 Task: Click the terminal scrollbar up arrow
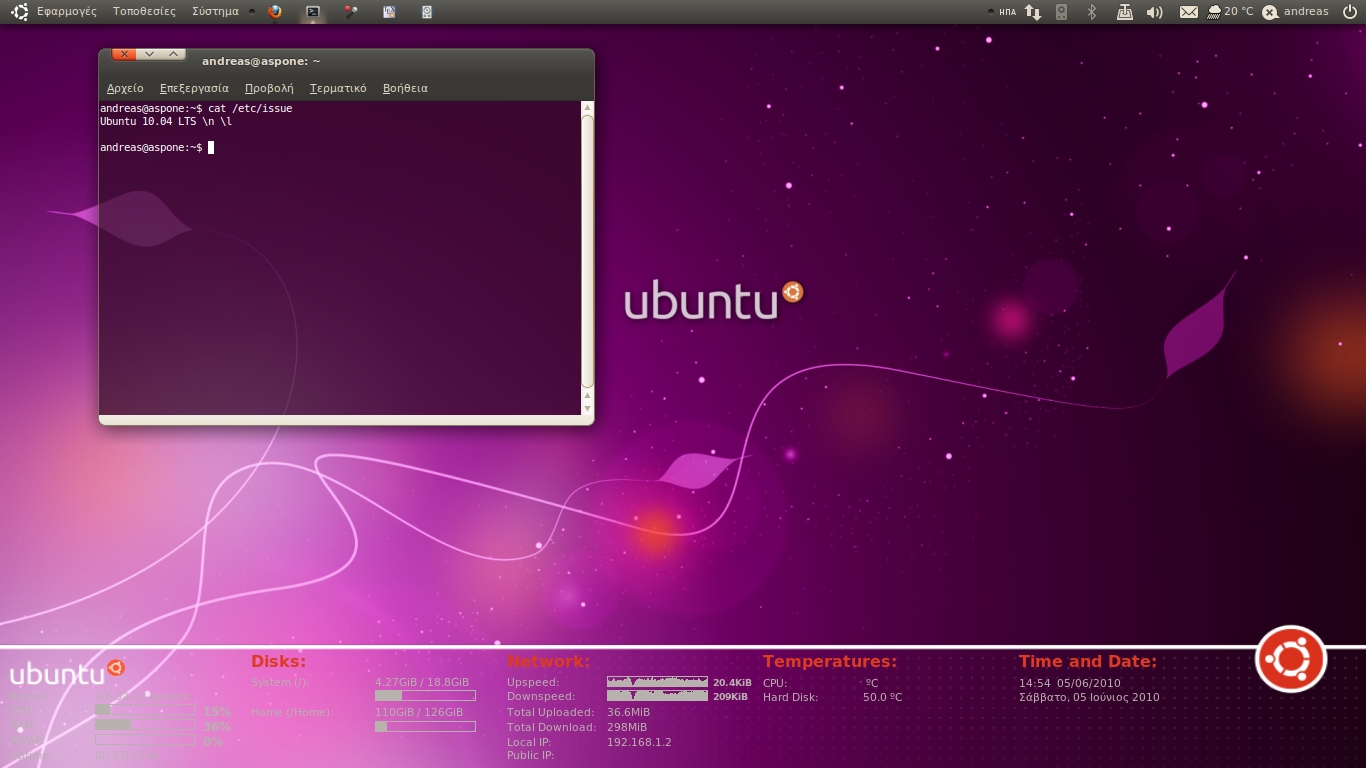coord(588,107)
